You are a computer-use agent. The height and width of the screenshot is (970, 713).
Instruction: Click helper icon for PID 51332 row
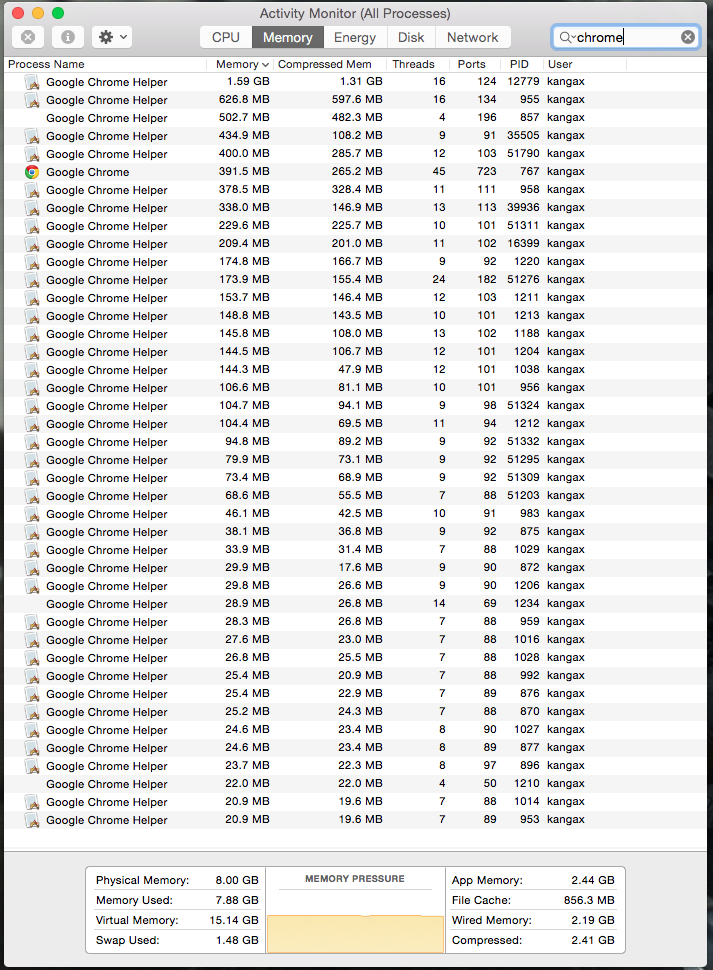click(x=32, y=442)
